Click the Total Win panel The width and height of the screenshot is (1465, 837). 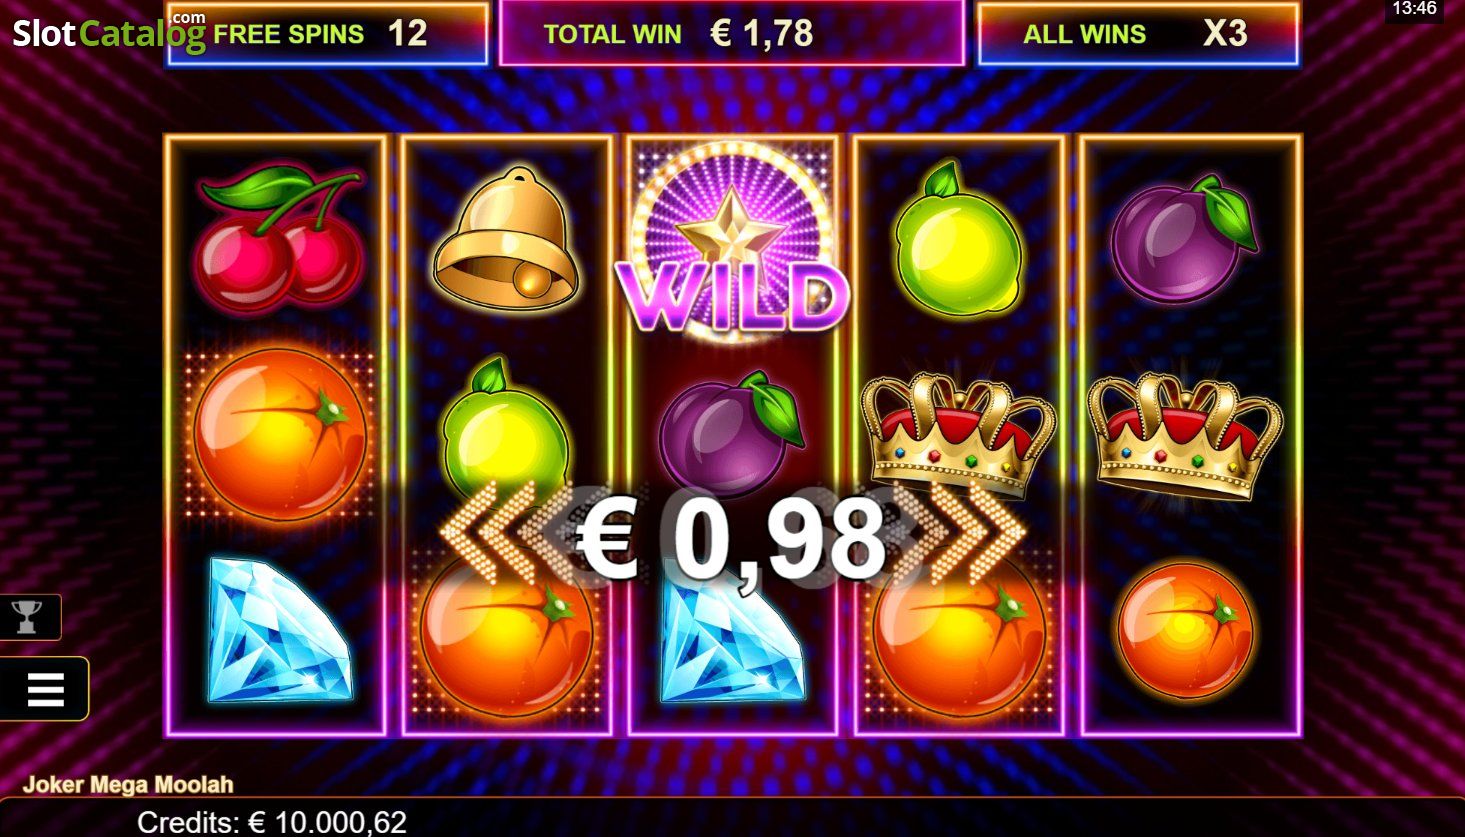click(x=732, y=33)
